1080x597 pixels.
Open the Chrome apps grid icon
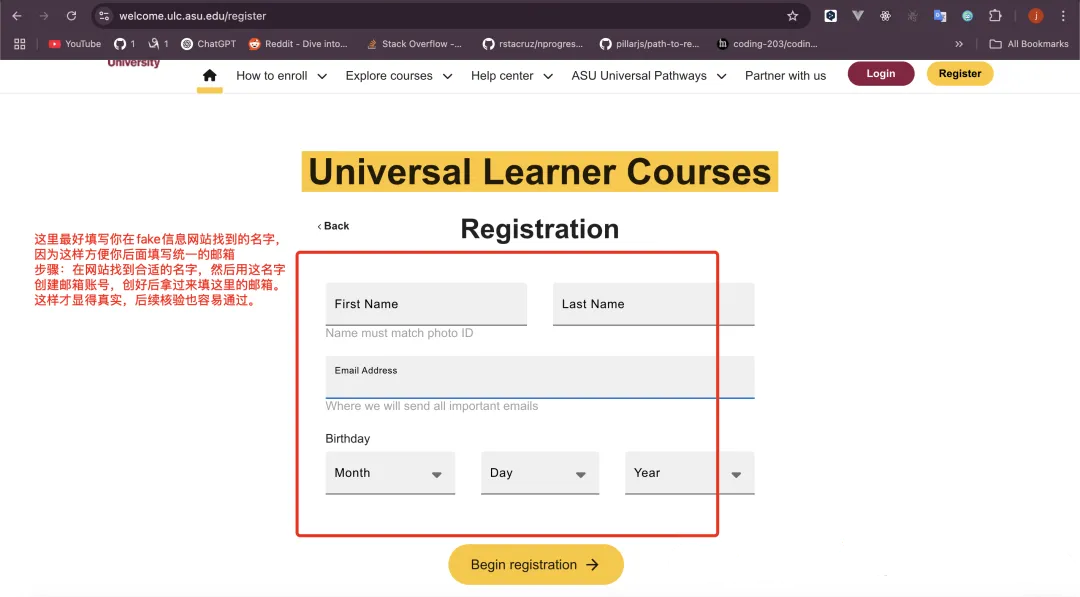(x=19, y=43)
